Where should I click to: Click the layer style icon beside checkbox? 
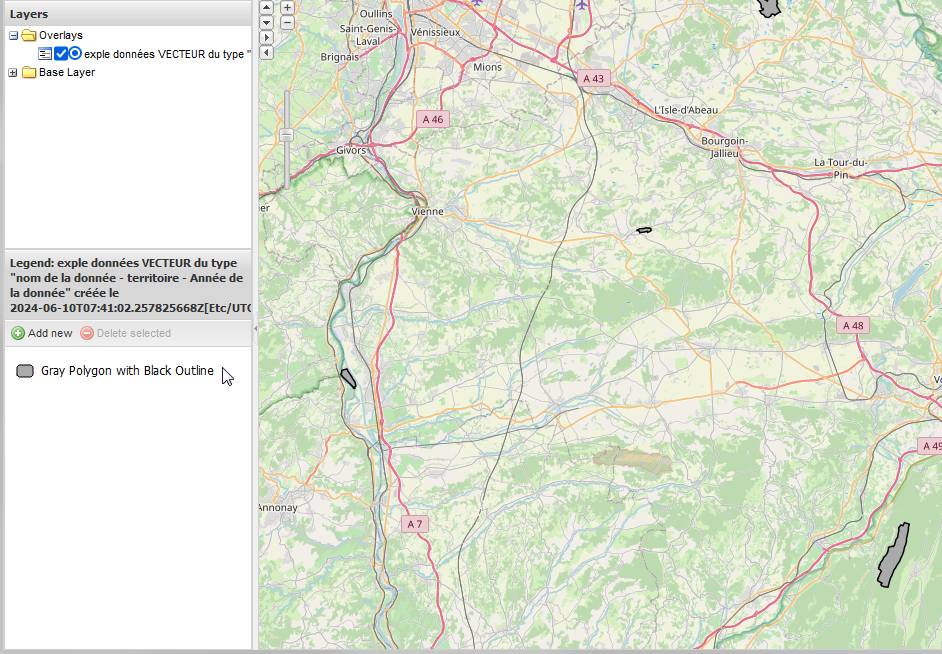click(45, 54)
